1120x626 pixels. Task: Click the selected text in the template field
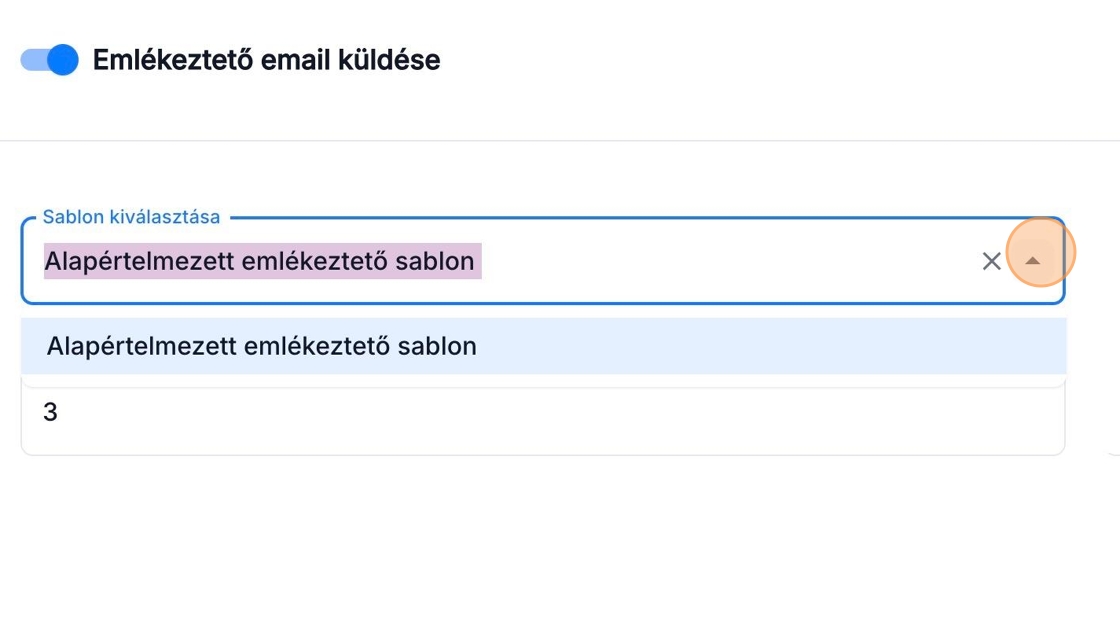pos(260,262)
